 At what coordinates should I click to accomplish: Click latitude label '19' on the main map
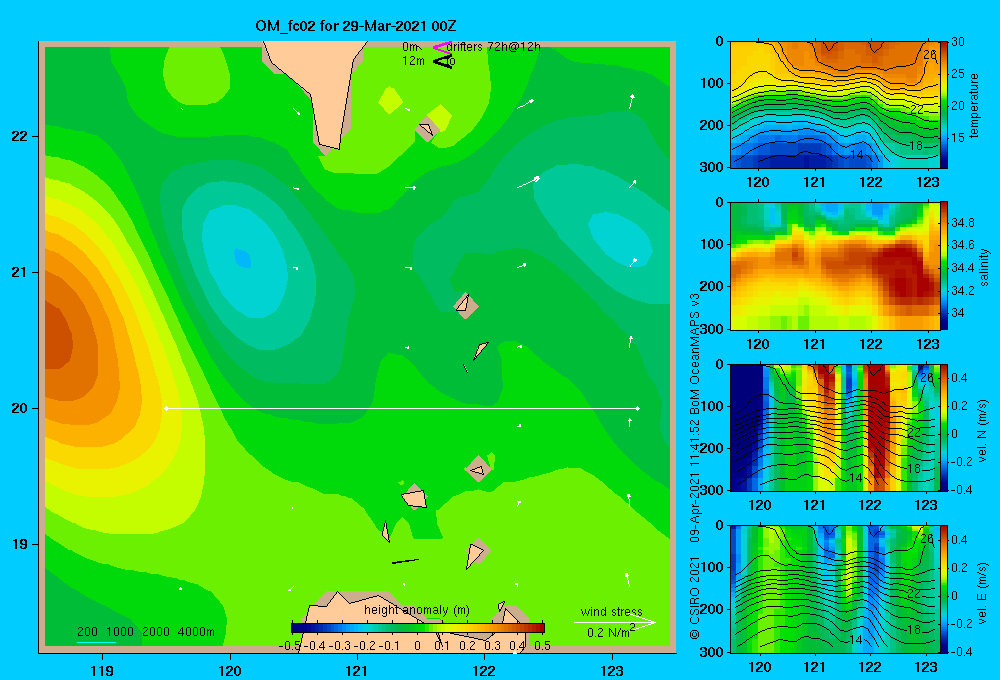(x=19, y=544)
